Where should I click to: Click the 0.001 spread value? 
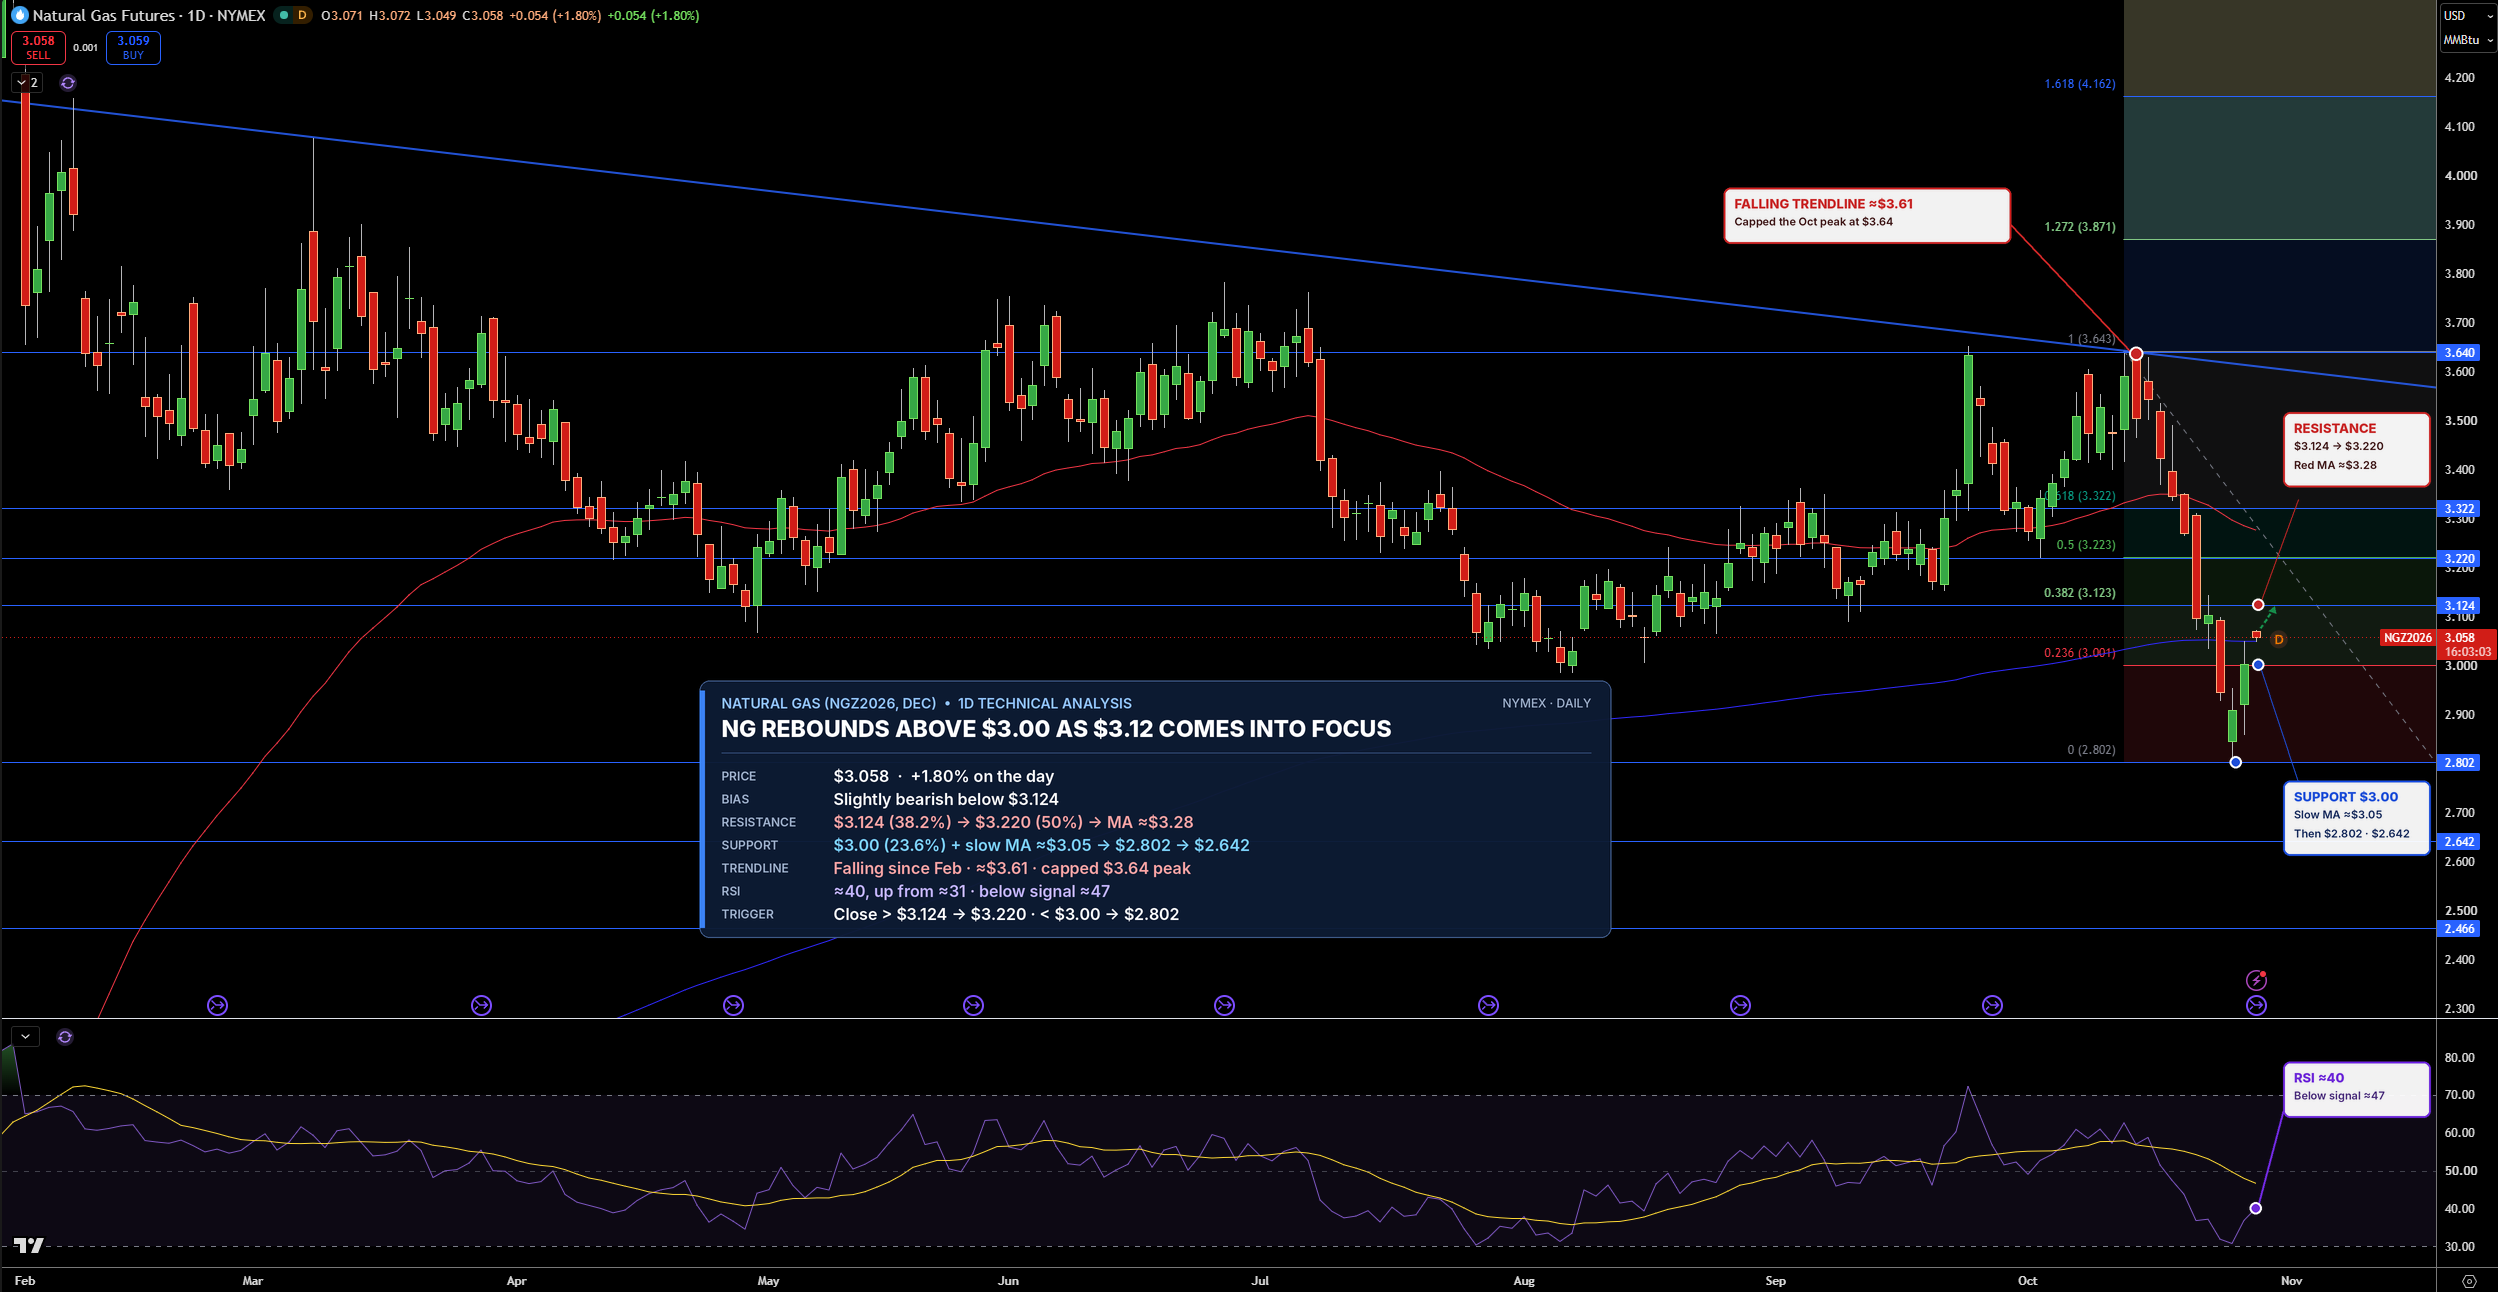pos(86,47)
